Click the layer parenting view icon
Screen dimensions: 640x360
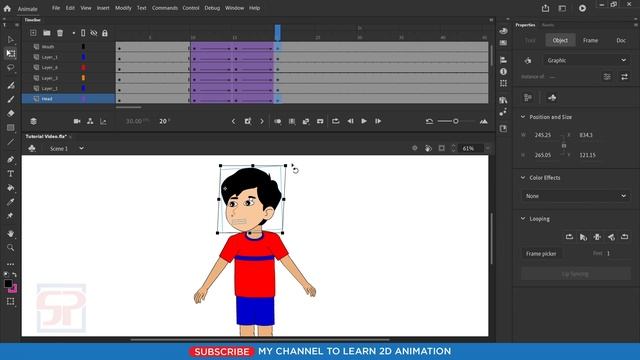tap(90, 121)
